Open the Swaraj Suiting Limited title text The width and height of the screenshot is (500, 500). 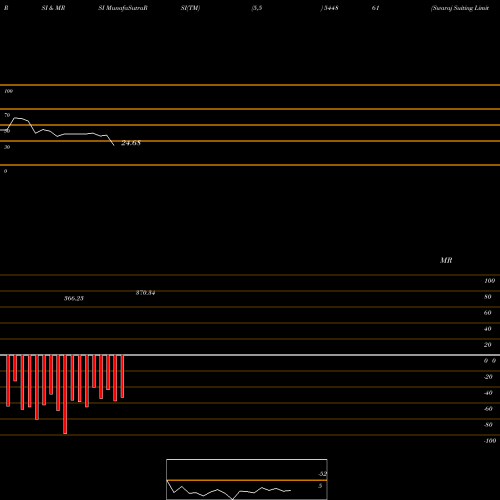(460, 8)
